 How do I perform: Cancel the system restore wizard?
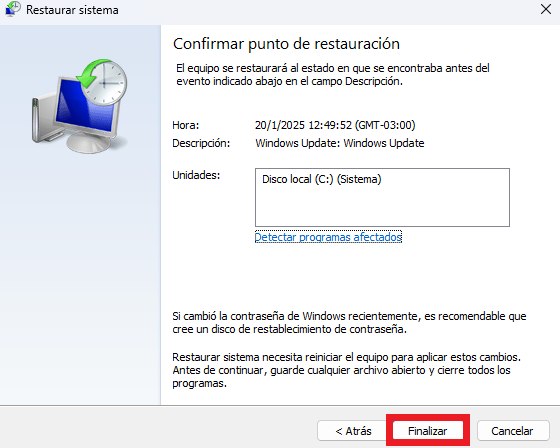[513, 430]
